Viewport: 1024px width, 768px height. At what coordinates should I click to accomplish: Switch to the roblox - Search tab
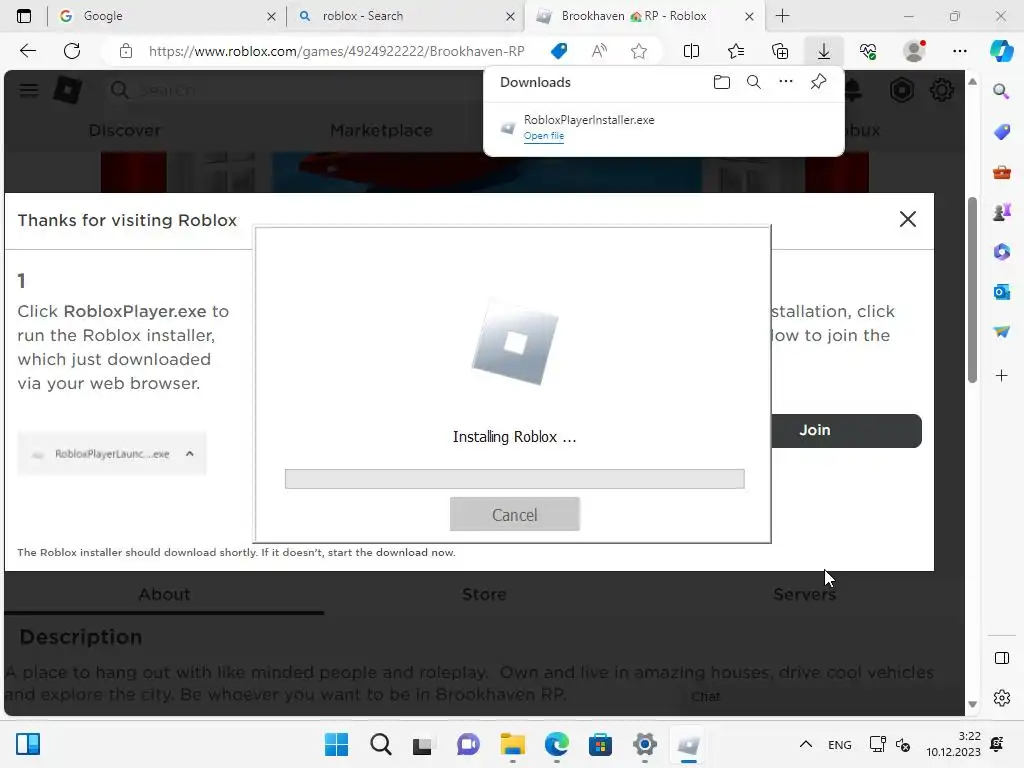pyautogui.click(x=405, y=16)
